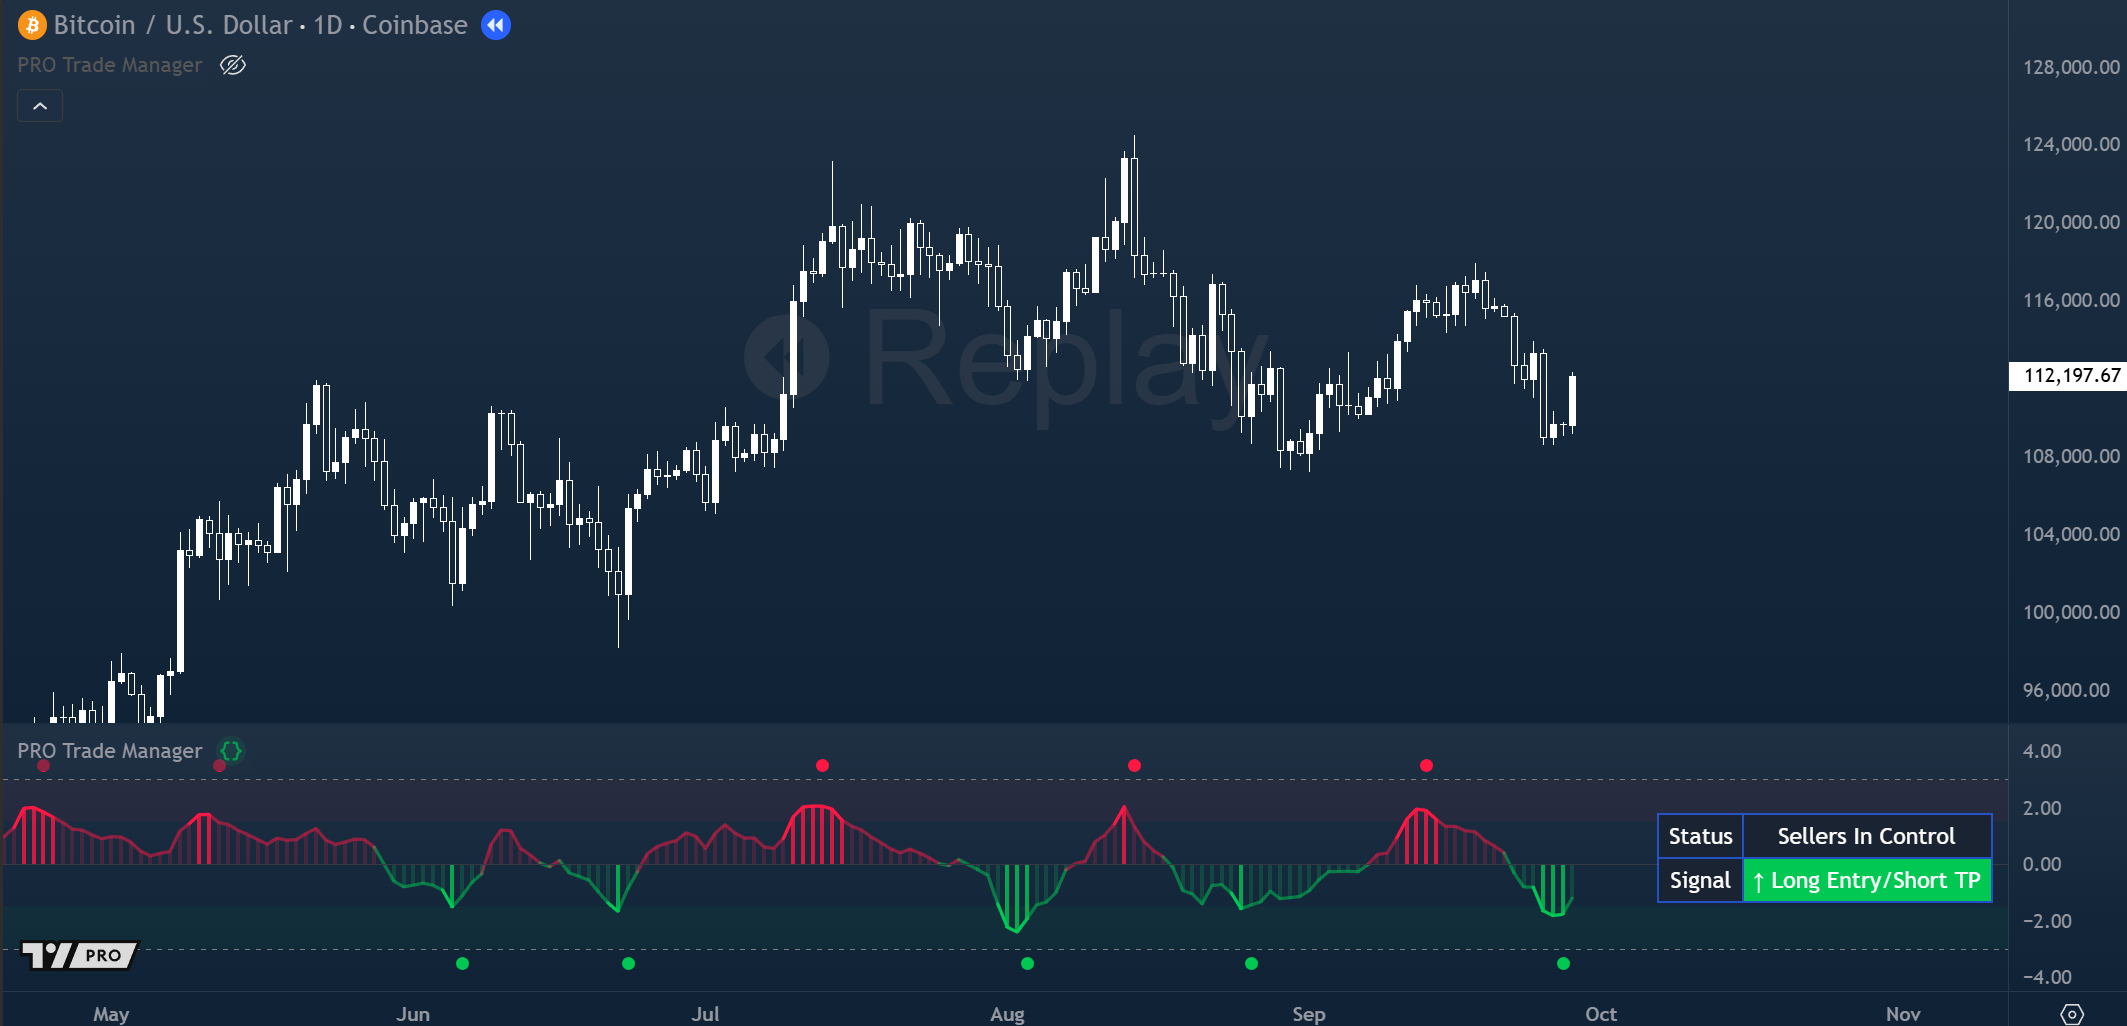Viewport: 2127px width, 1026px height.
Task: Click the TradingView PRO logo
Action: coord(79,955)
